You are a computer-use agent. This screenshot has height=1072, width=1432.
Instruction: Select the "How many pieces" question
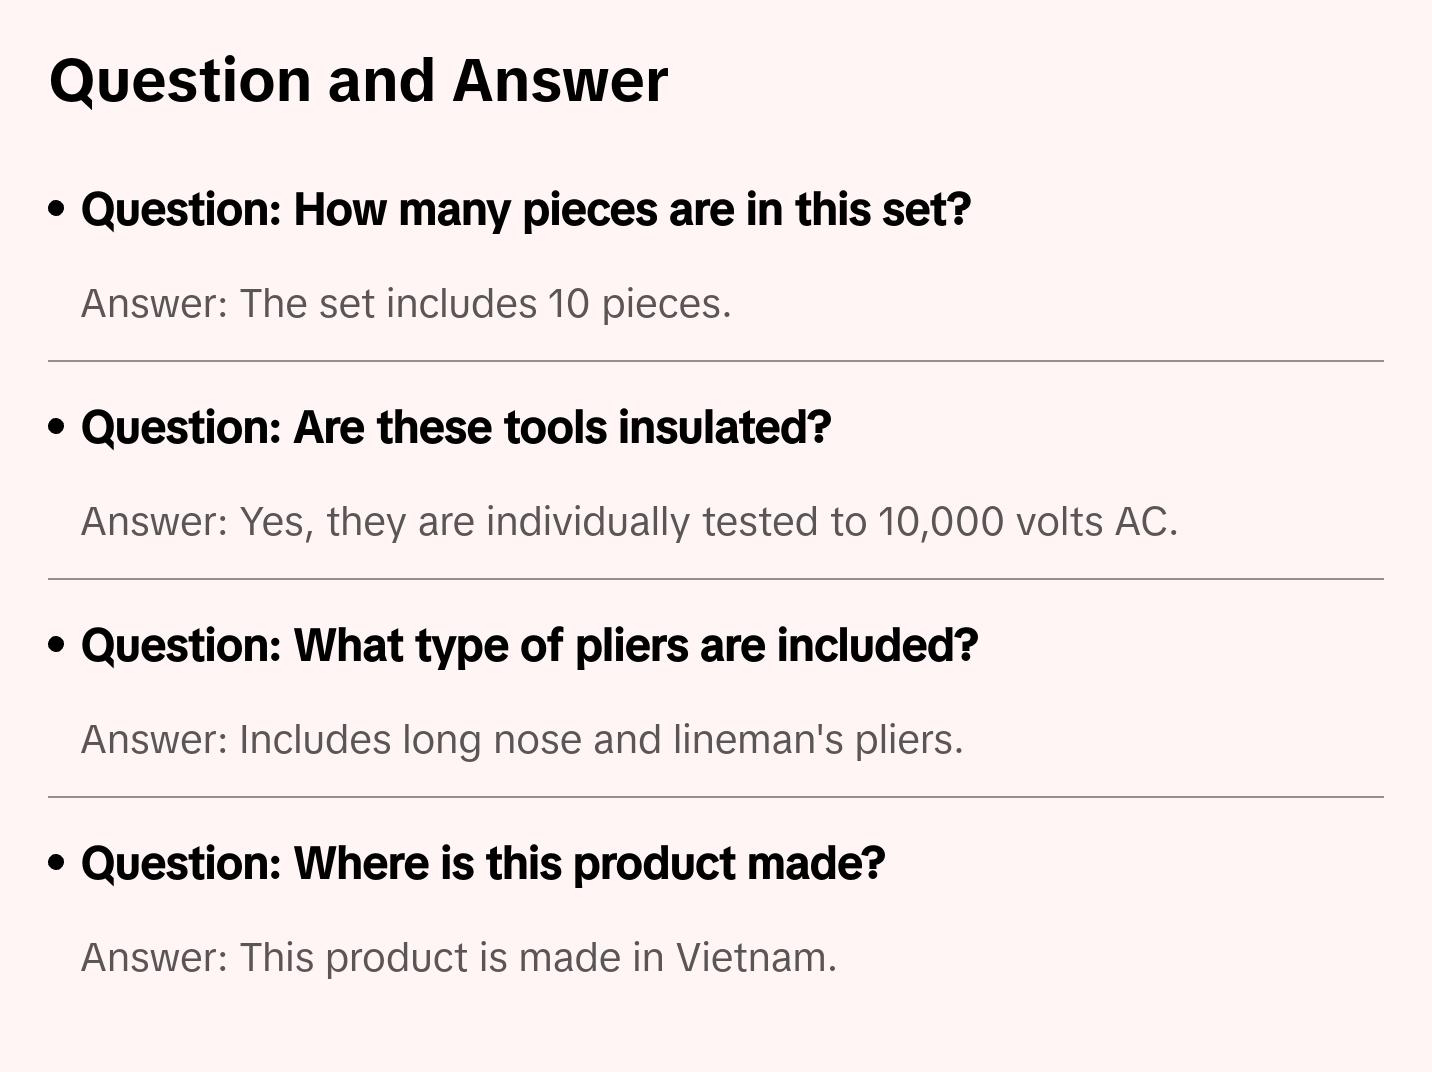(526, 210)
